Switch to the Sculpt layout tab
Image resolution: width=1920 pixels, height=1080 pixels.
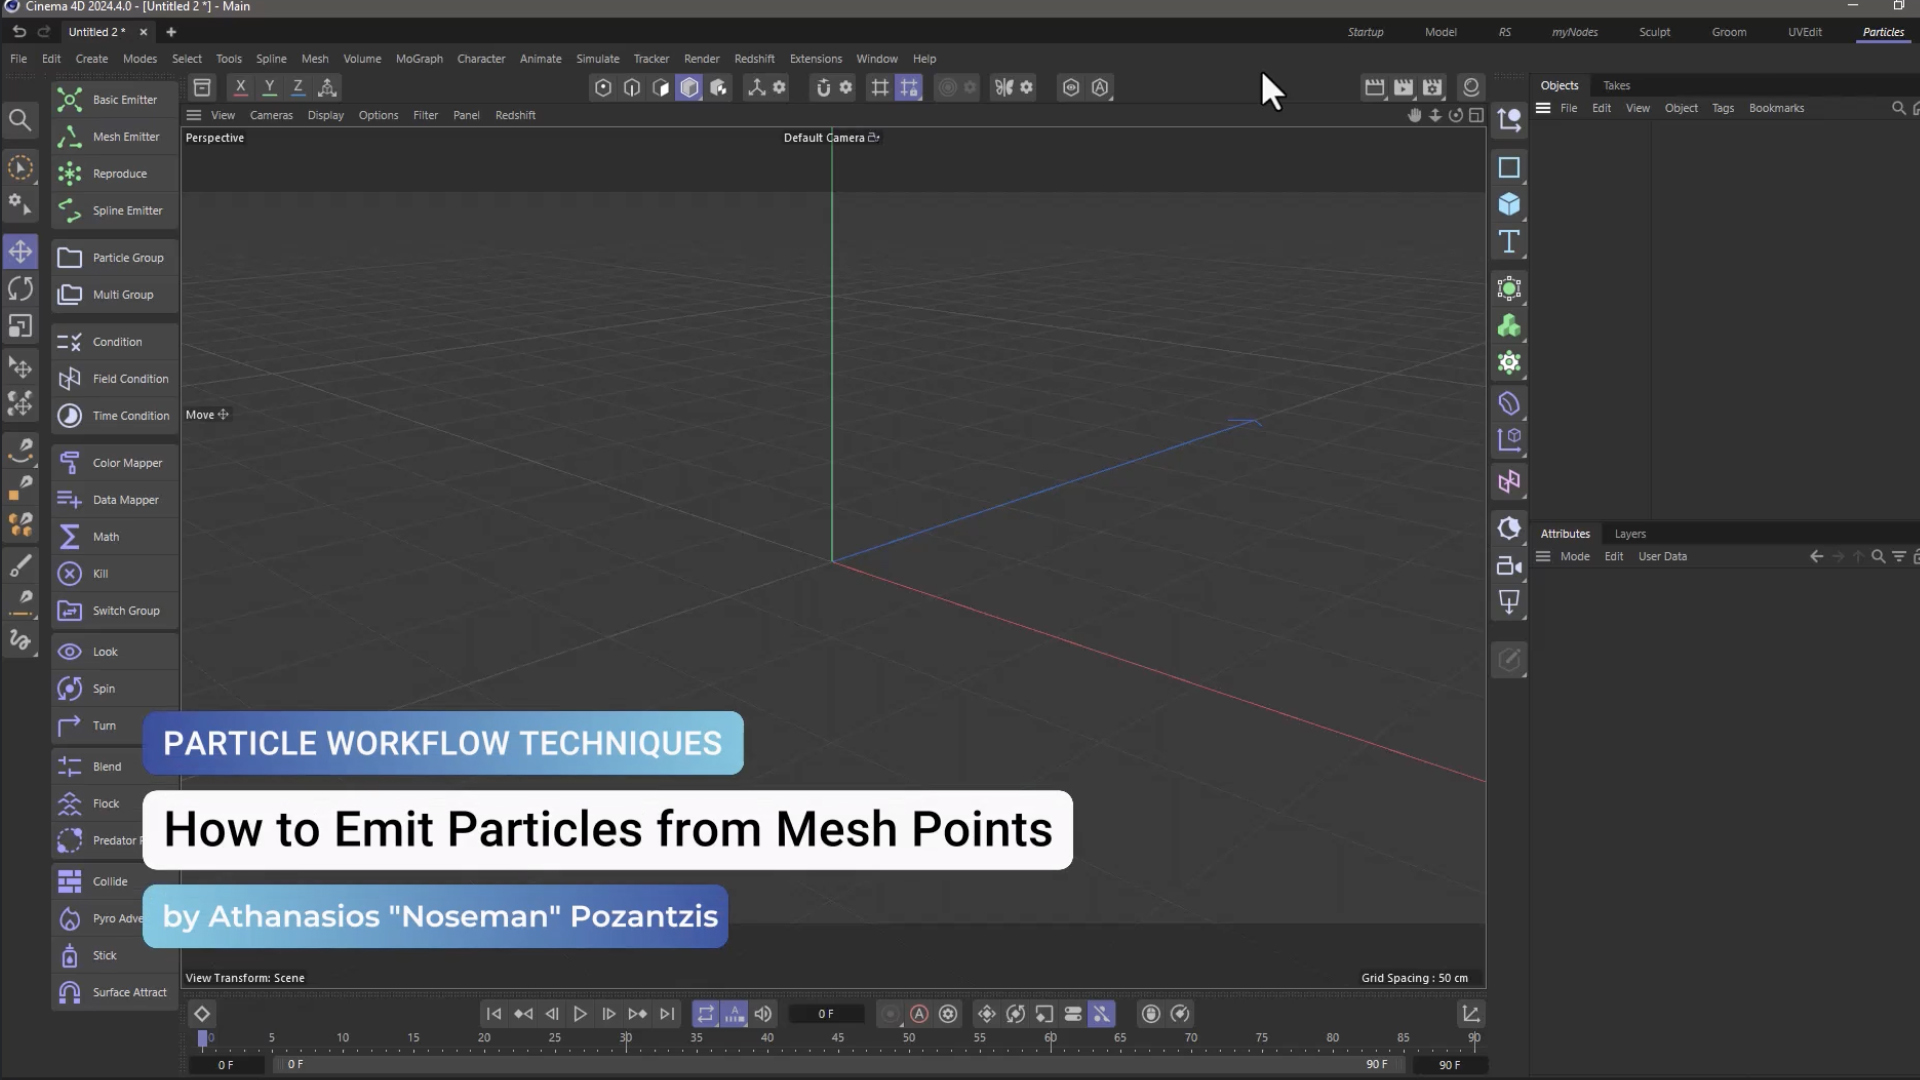pyautogui.click(x=1654, y=32)
